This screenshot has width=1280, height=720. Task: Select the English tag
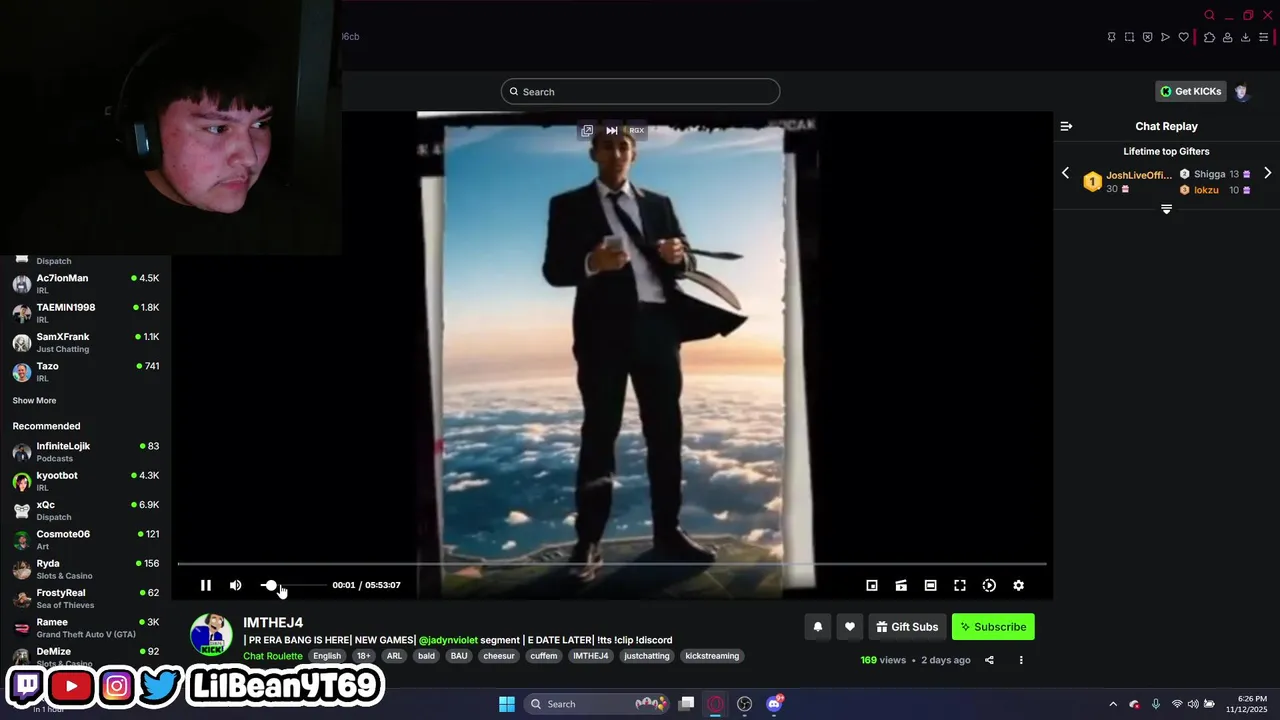327,656
